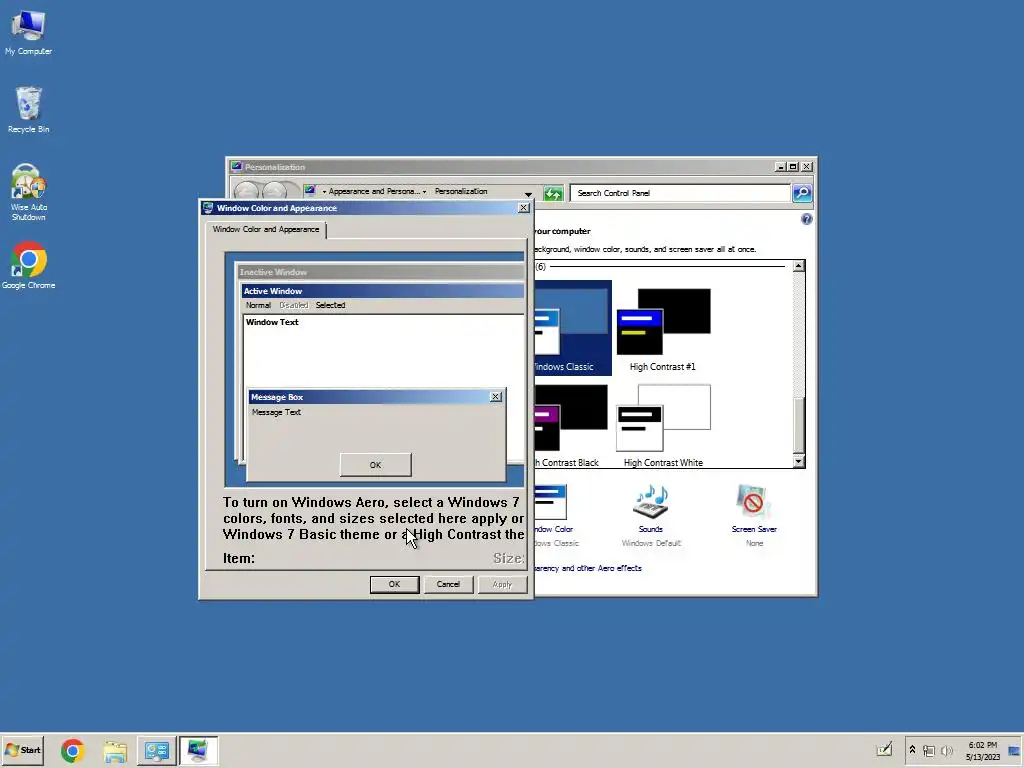Click the preview Message Box OK button
Viewport: 1024px width, 768px height.
point(376,465)
